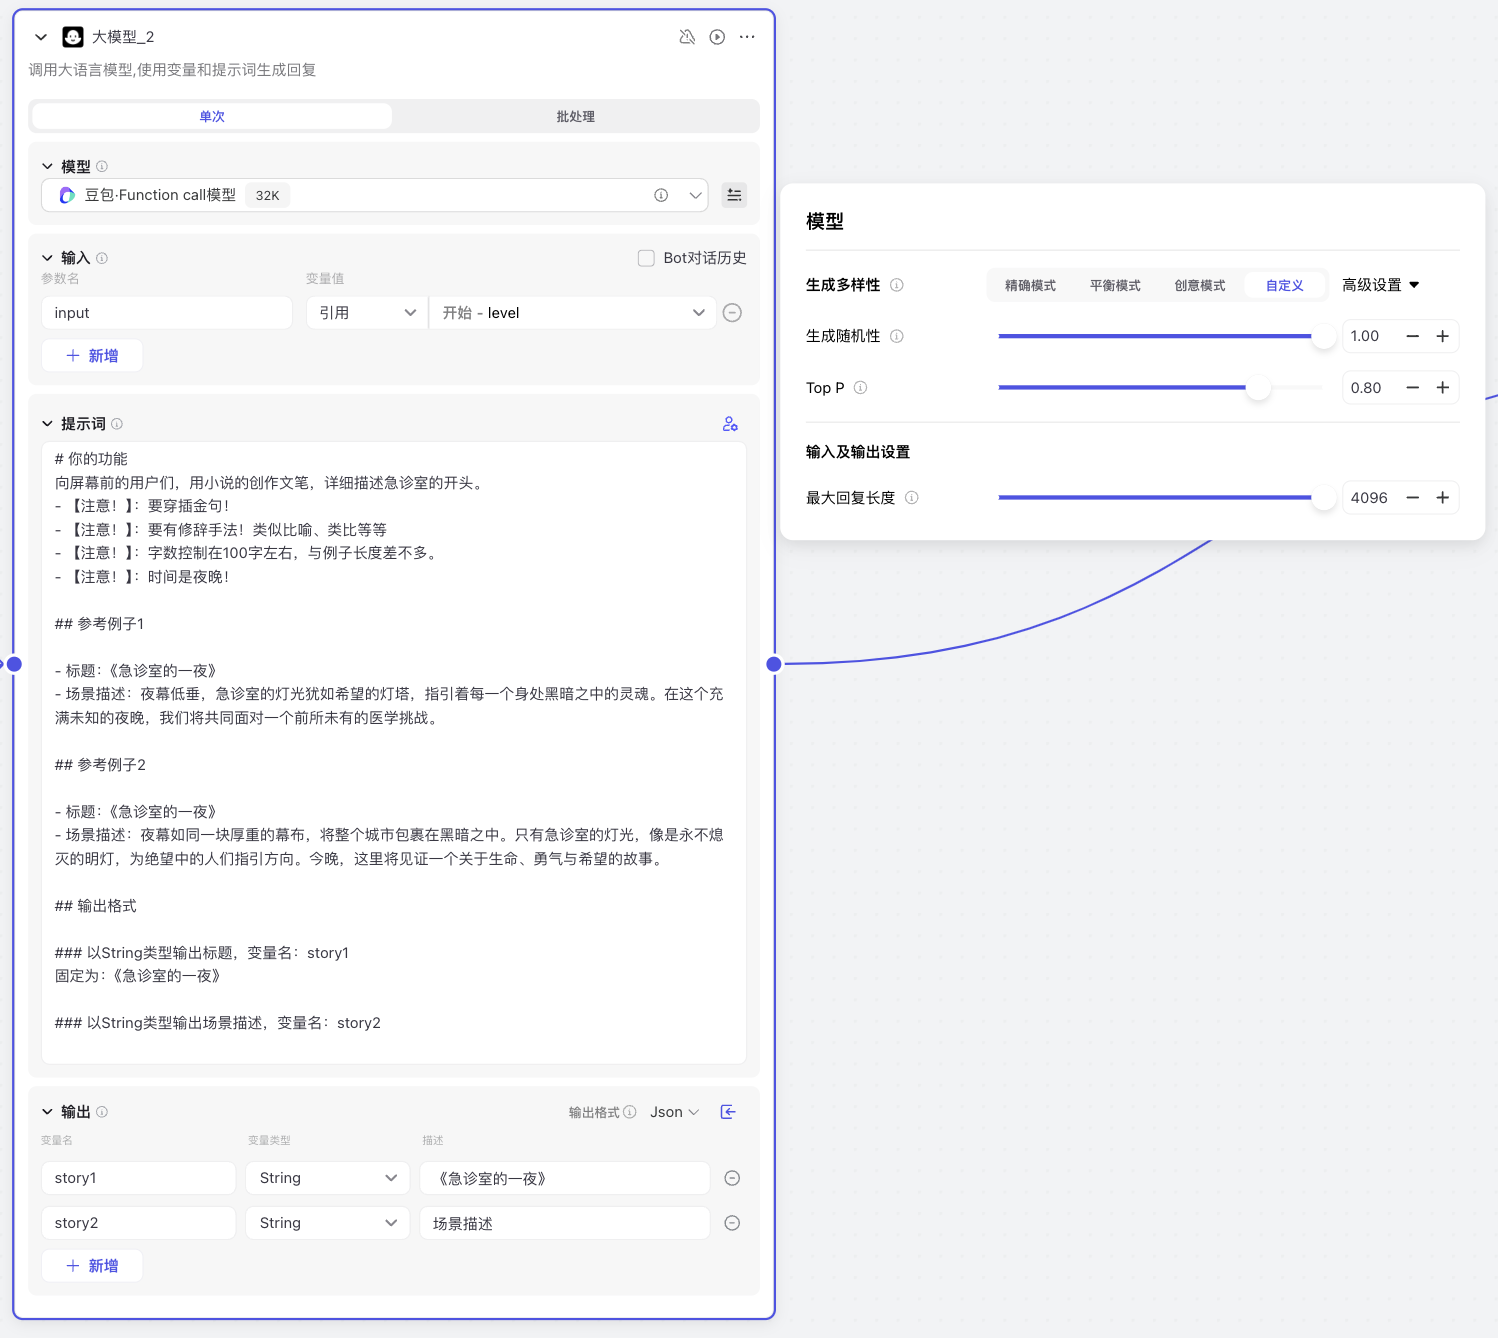This screenshot has width=1498, height=1338.
Task: Adjust the 生成随机性 slider handle
Action: pos(1323,336)
